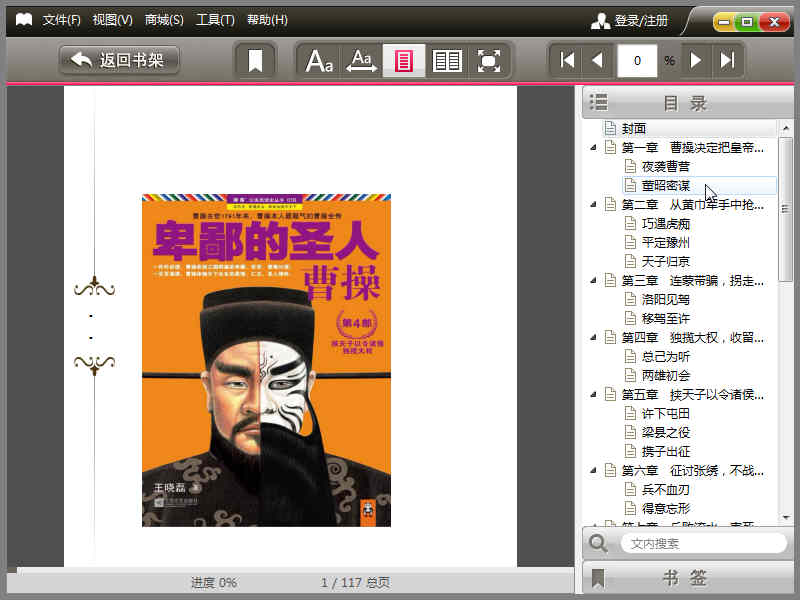
Task: Open the 文件(F) menu
Action: click(x=61, y=20)
